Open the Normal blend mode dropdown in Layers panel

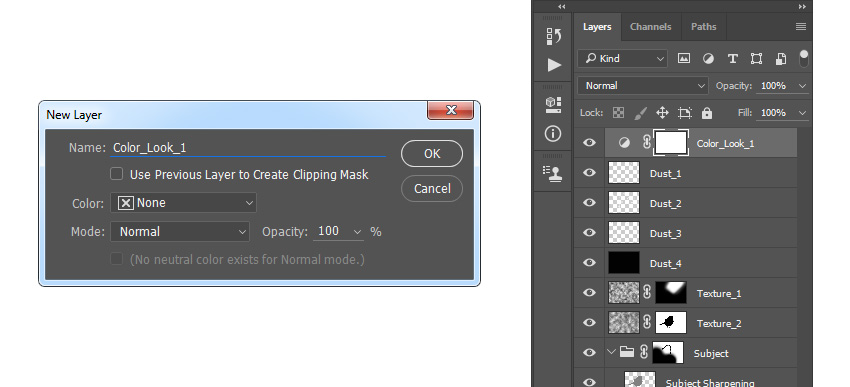pyautogui.click(x=643, y=86)
